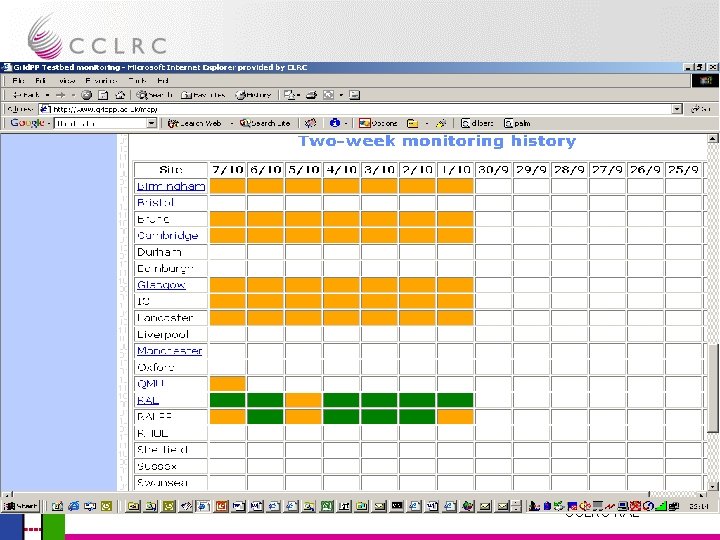The width and height of the screenshot is (720, 540).
Task: Open the File menu
Action: 18,81
